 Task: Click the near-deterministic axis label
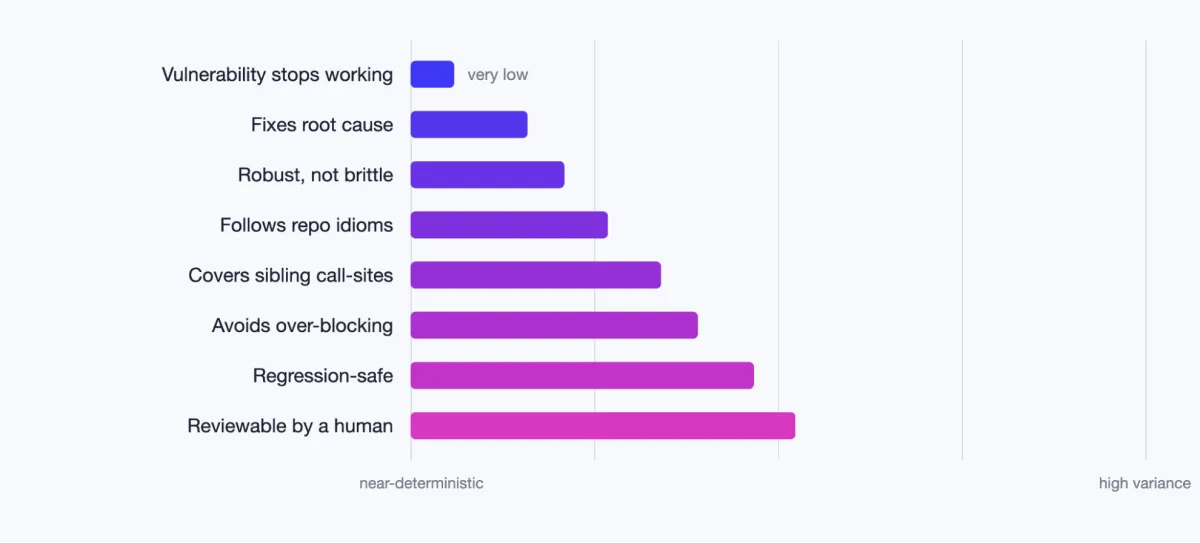421,483
